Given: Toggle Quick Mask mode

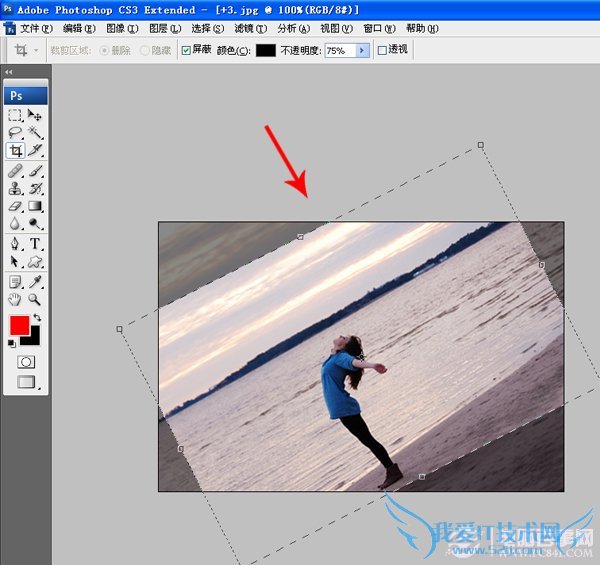Looking at the screenshot, I should pos(26,362).
